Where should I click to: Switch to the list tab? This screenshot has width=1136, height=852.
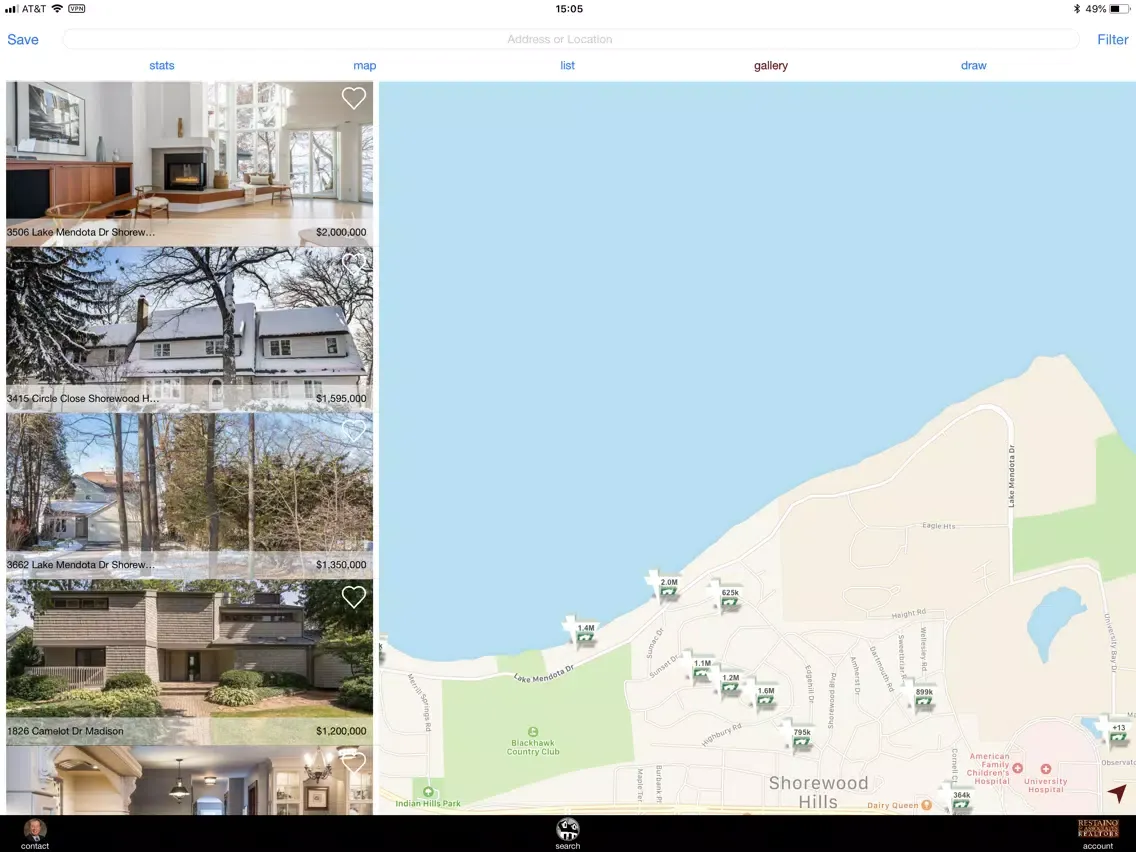(x=567, y=65)
